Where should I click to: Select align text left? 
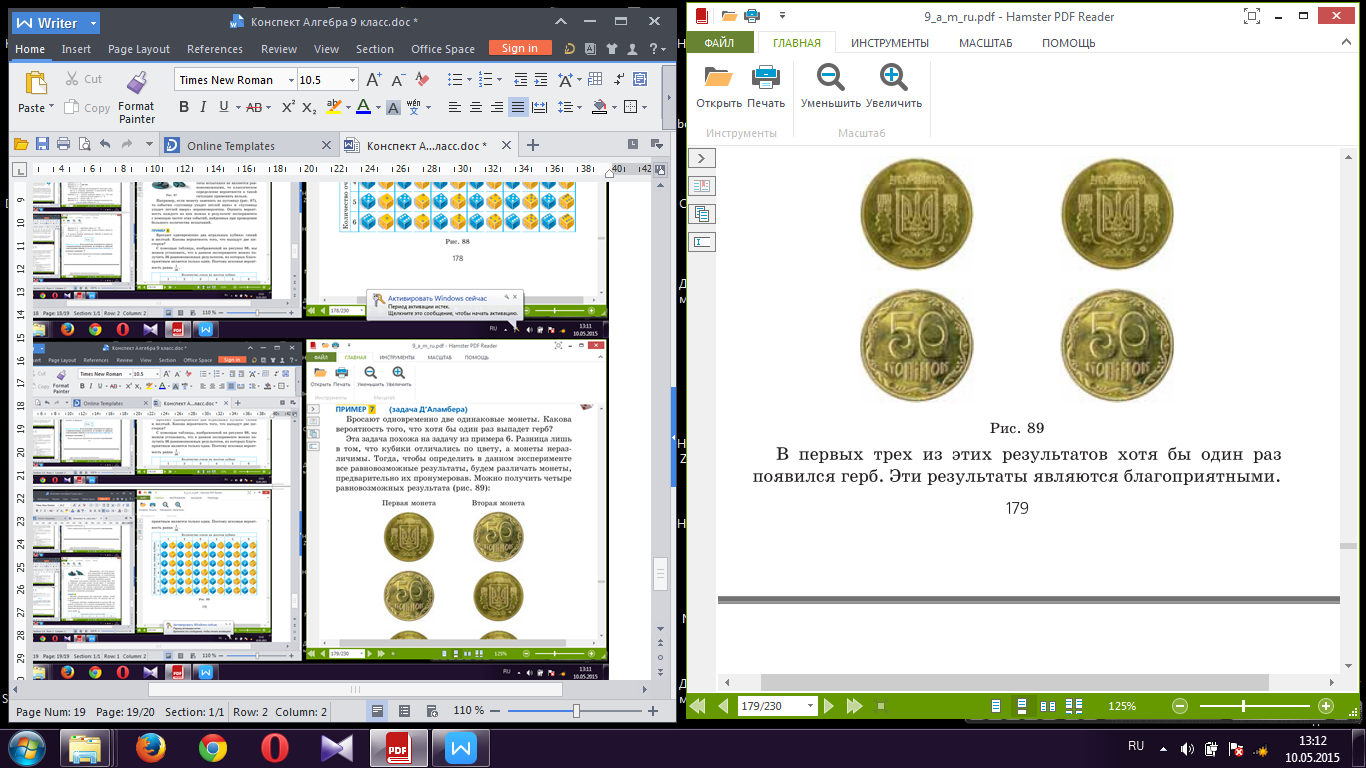tap(455, 108)
